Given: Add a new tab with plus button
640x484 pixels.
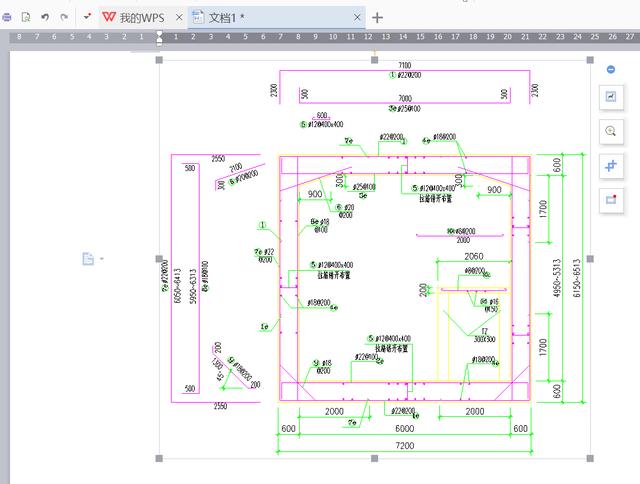Looking at the screenshot, I should tap(377, 17).
